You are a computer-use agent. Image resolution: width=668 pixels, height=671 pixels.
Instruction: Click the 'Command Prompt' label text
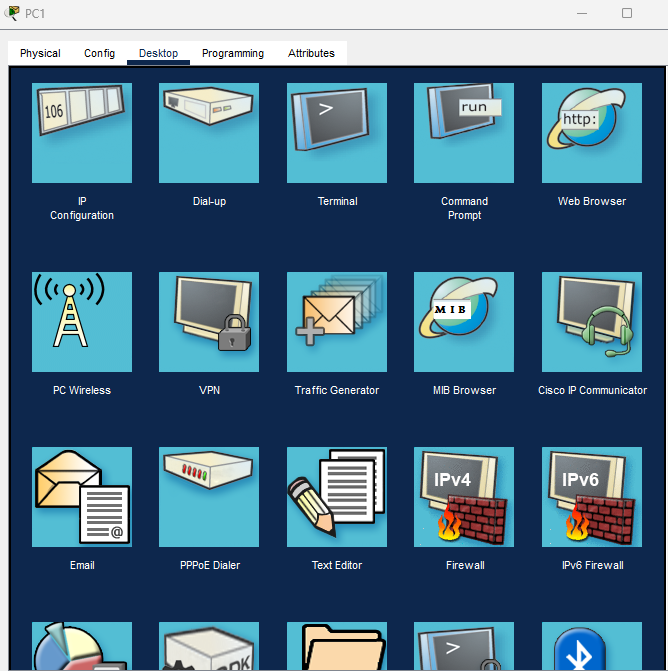point(464,208)
